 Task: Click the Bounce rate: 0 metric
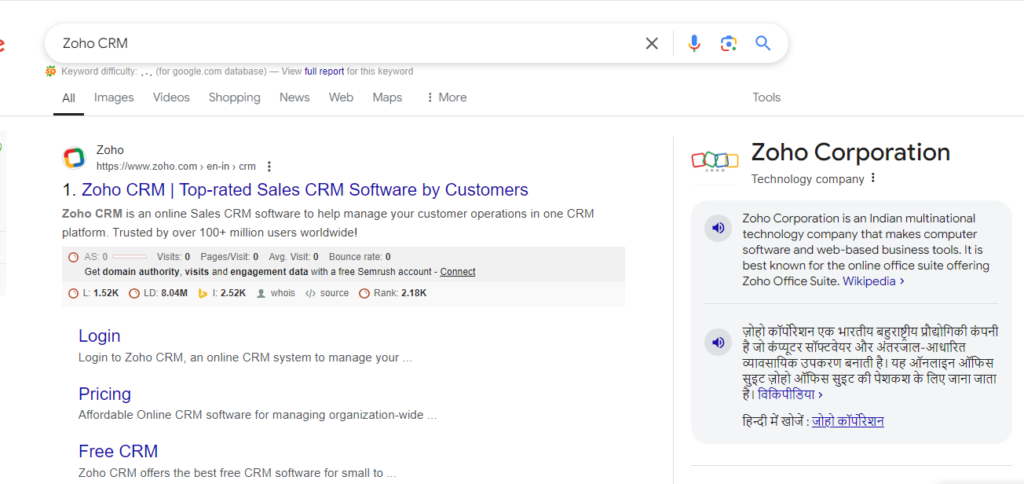point(360,257)
